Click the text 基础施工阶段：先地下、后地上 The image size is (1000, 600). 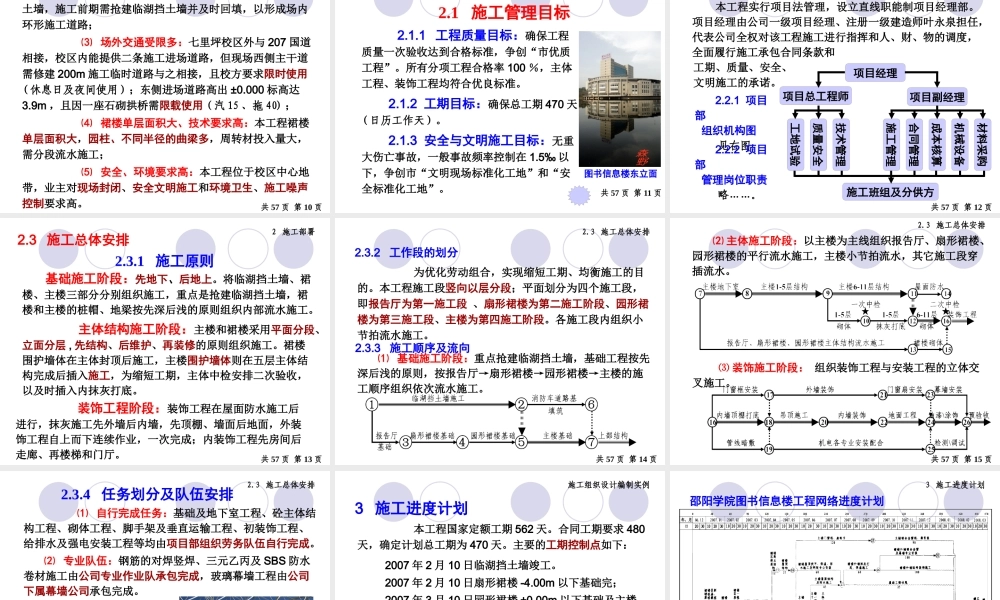(x=129, y=279)
